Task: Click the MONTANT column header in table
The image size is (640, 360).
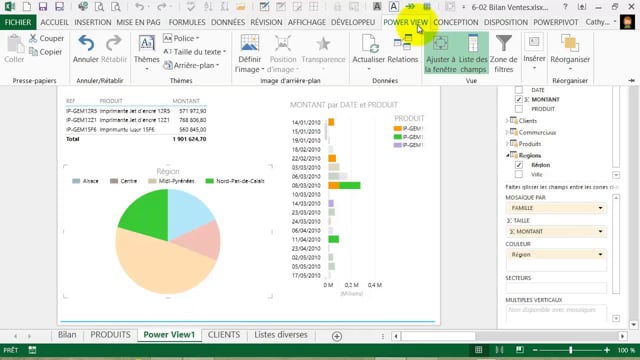Action: click(186, 101)
